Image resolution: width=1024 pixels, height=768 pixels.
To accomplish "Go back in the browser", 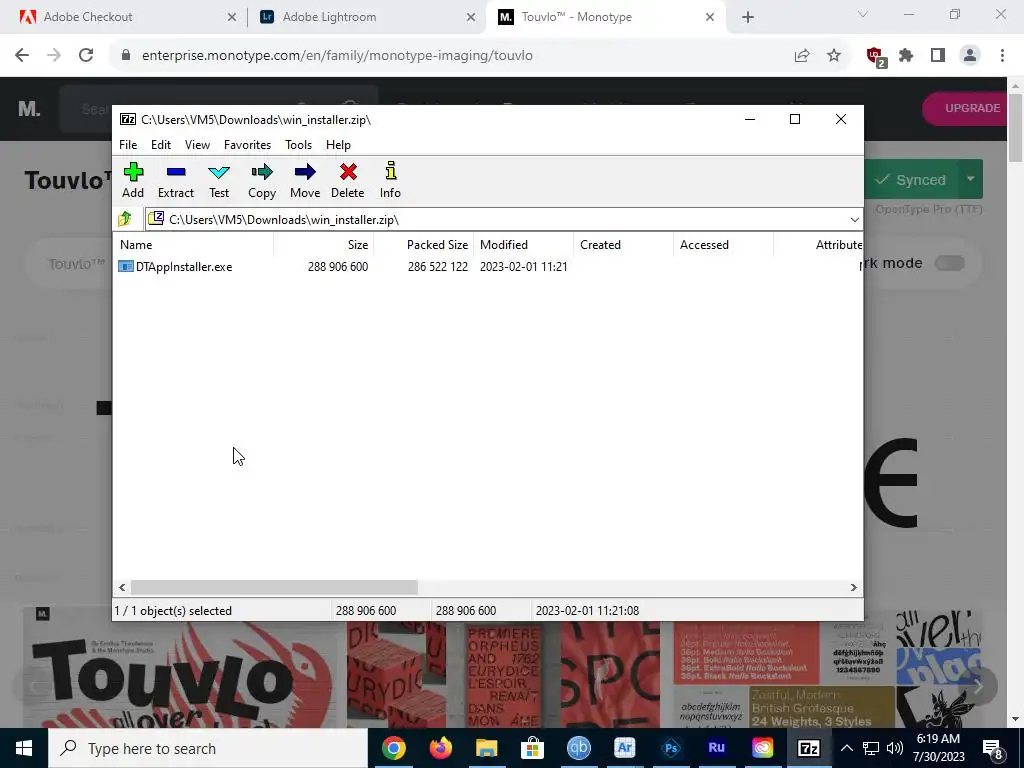I will pyautogui.click(x=22, y=56).
